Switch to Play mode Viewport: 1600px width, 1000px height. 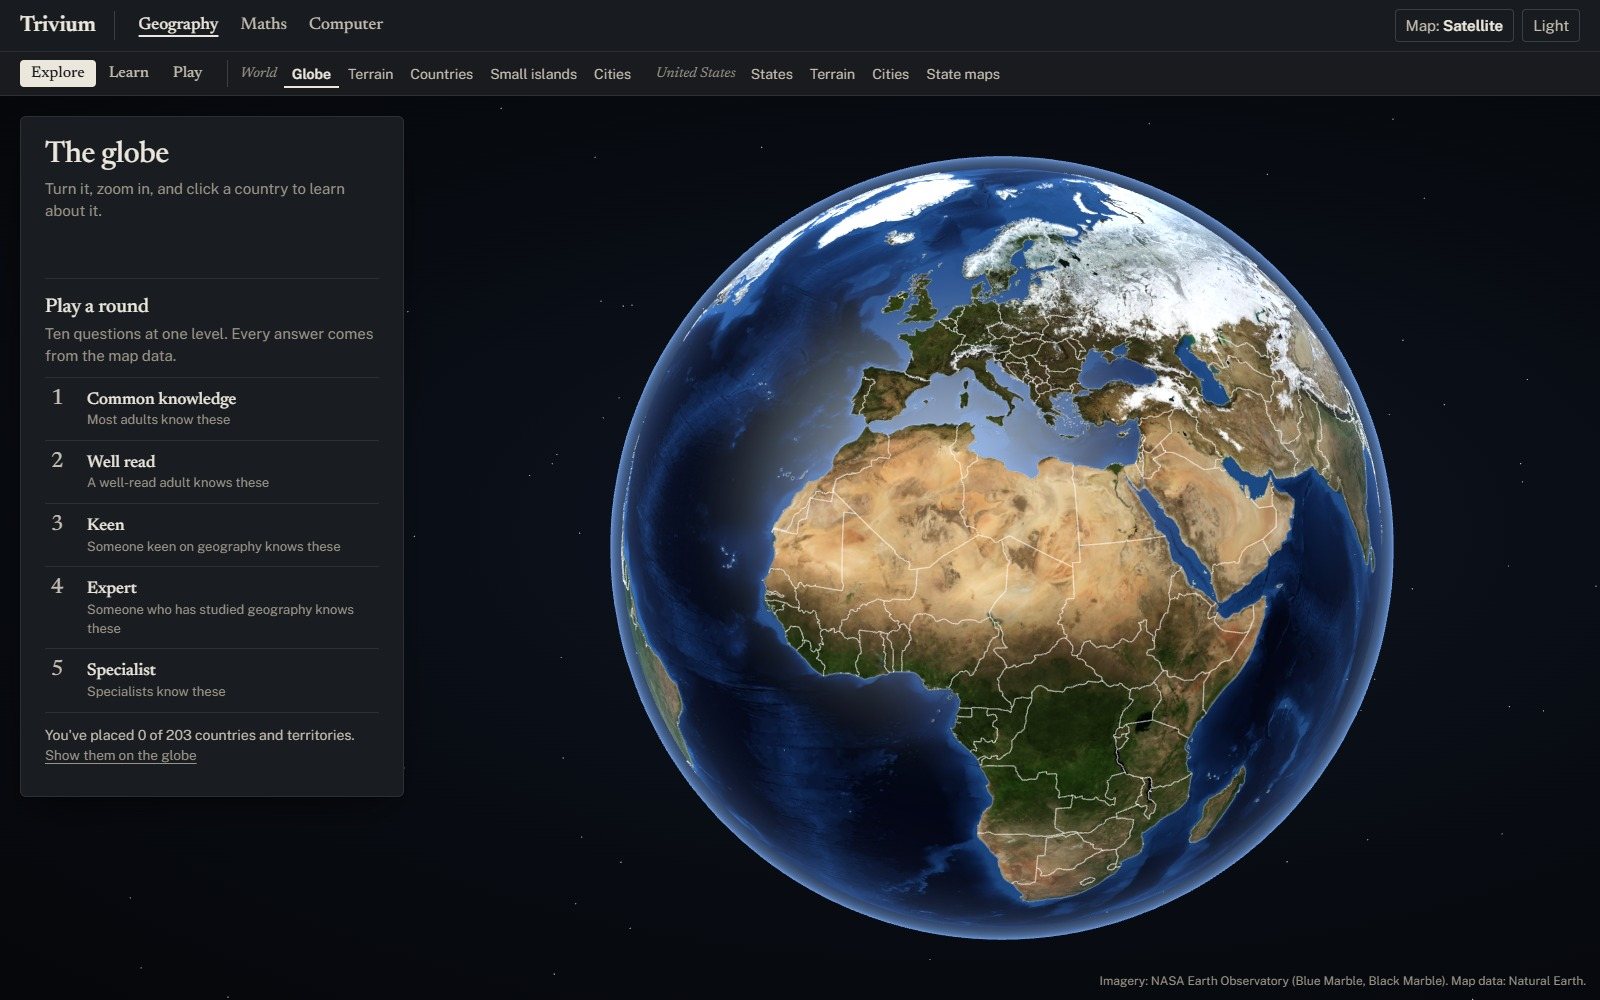[x=187, y=73]
